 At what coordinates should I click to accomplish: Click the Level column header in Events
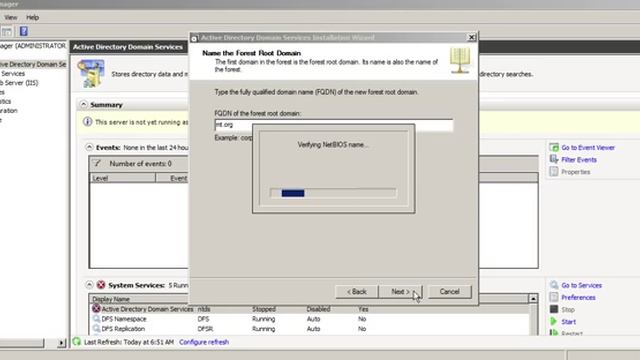point(122,178)
